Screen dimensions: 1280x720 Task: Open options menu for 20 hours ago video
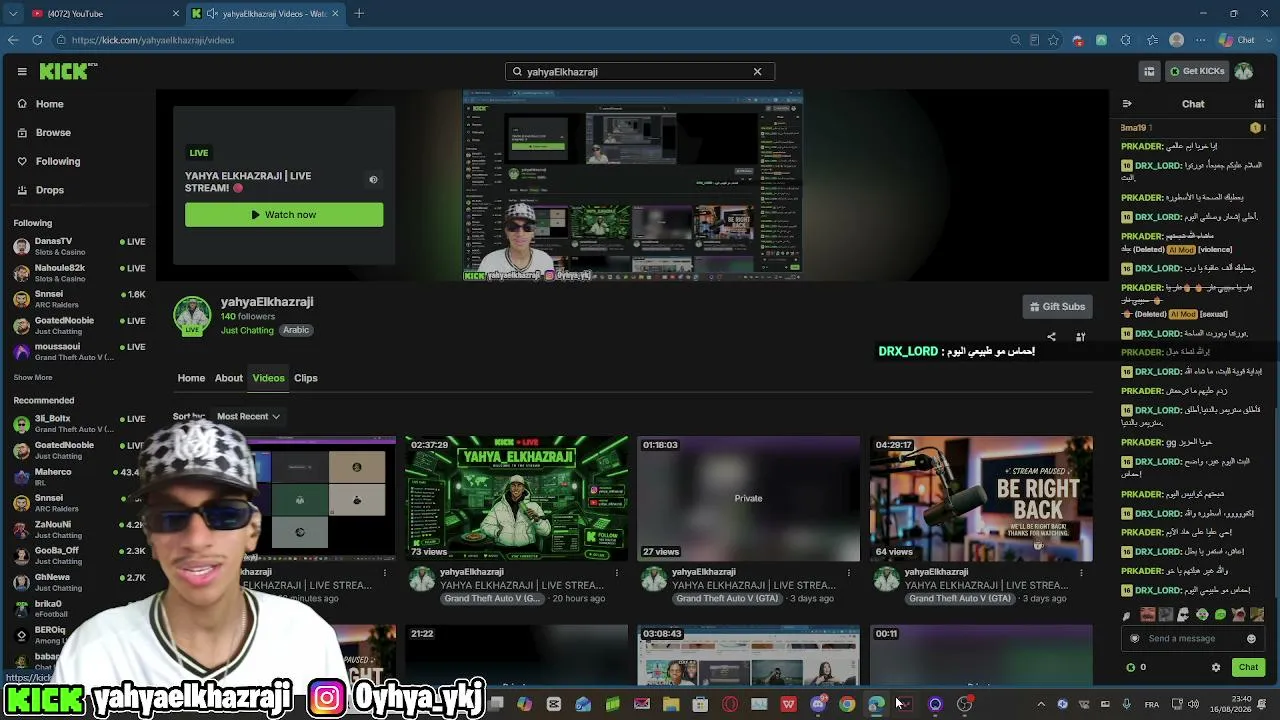click(617, 573)
